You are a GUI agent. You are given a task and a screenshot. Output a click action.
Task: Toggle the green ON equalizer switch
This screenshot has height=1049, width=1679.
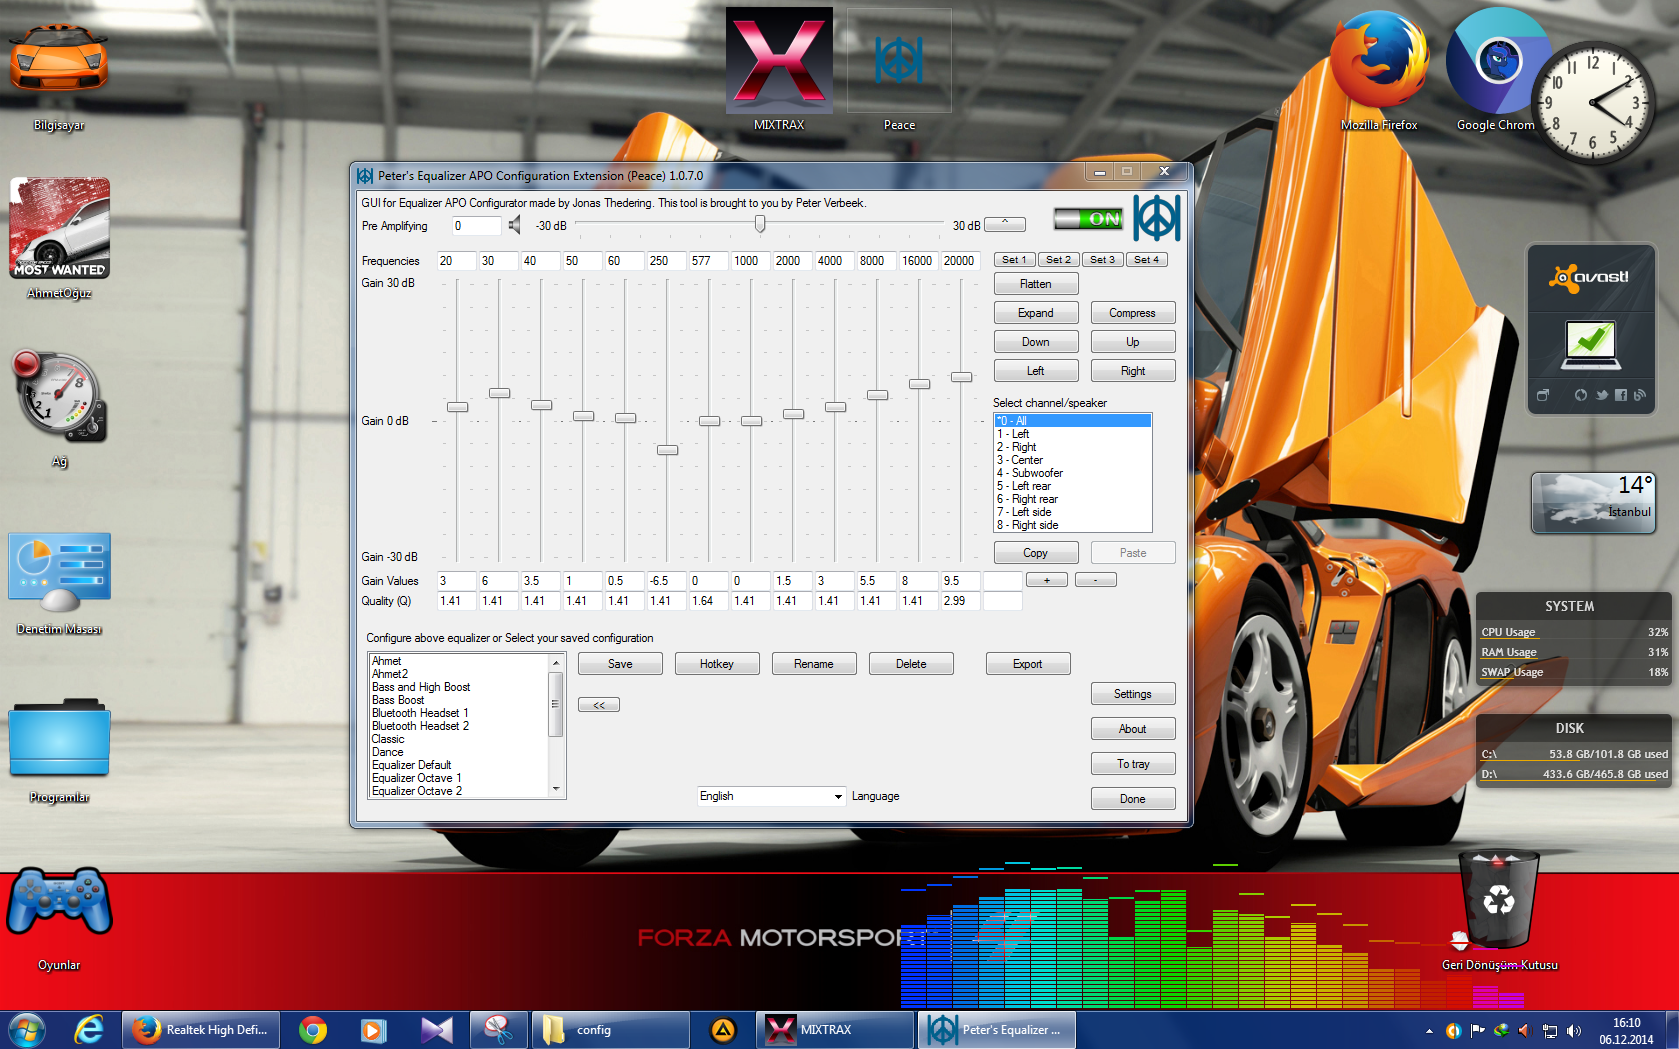[x=1088, y=219]
